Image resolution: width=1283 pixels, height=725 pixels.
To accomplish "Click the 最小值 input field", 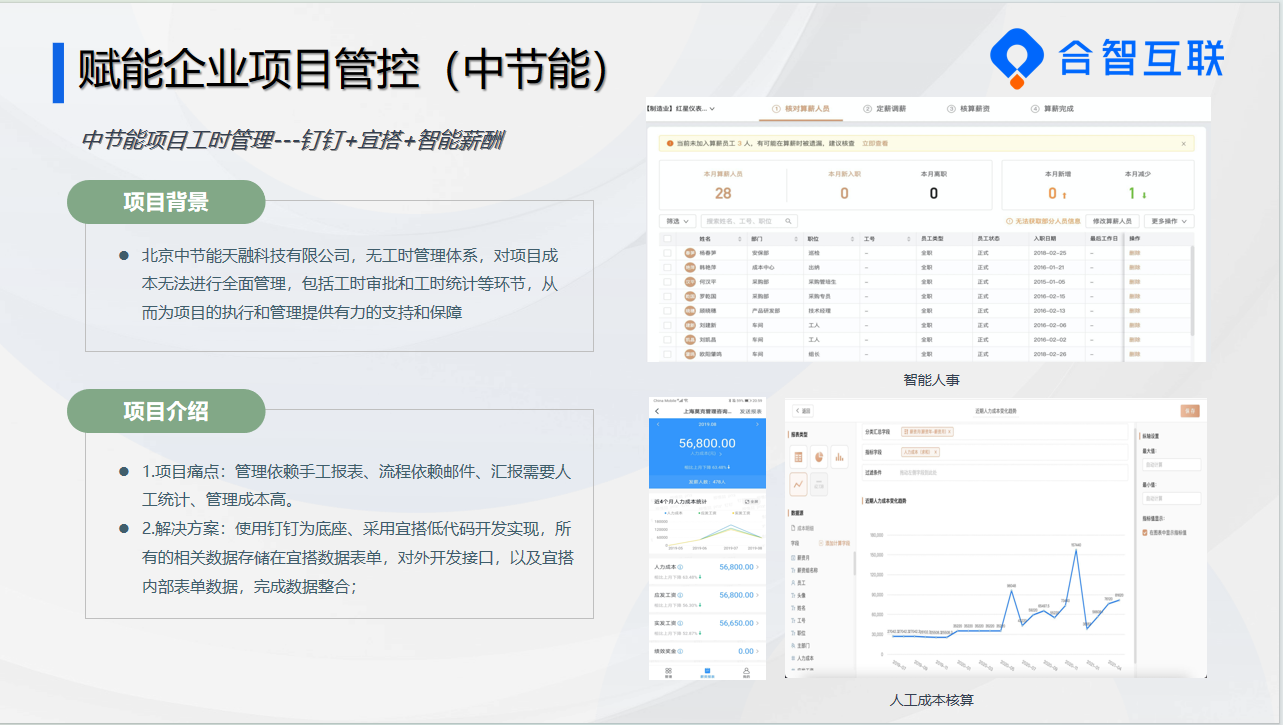I will [x=1171, y=498].
